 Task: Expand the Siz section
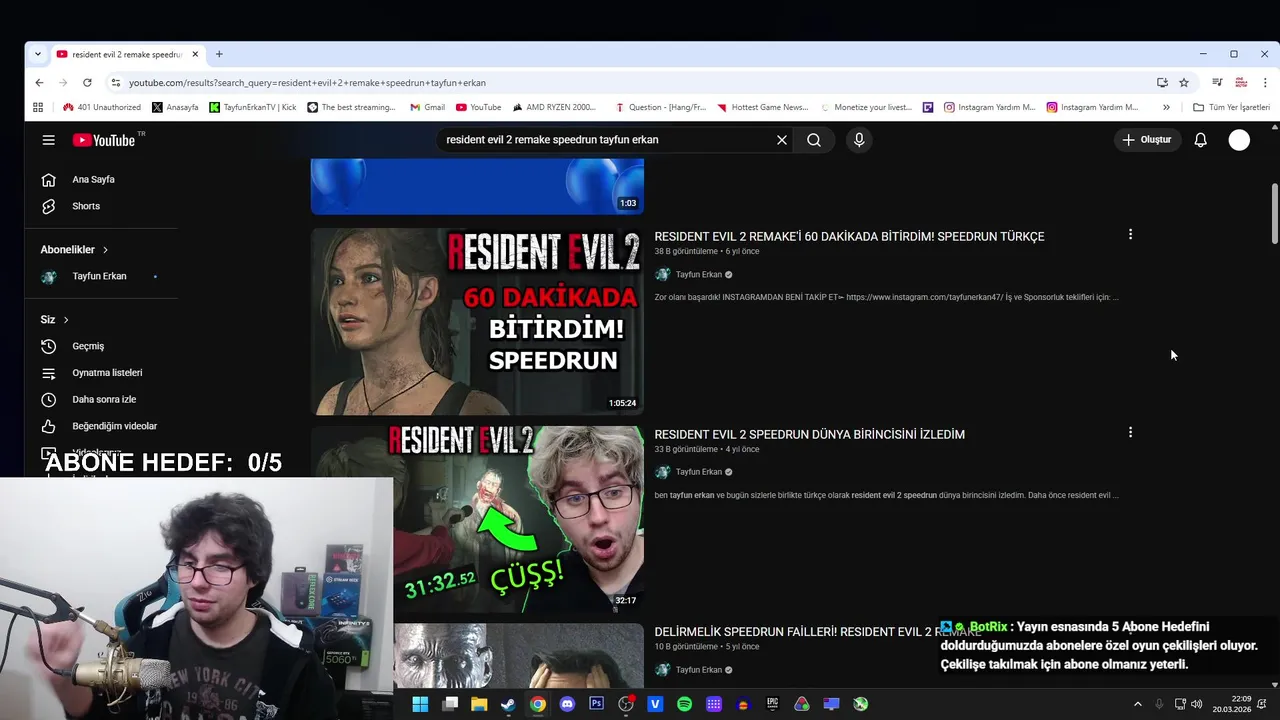[x=55, y=319]
